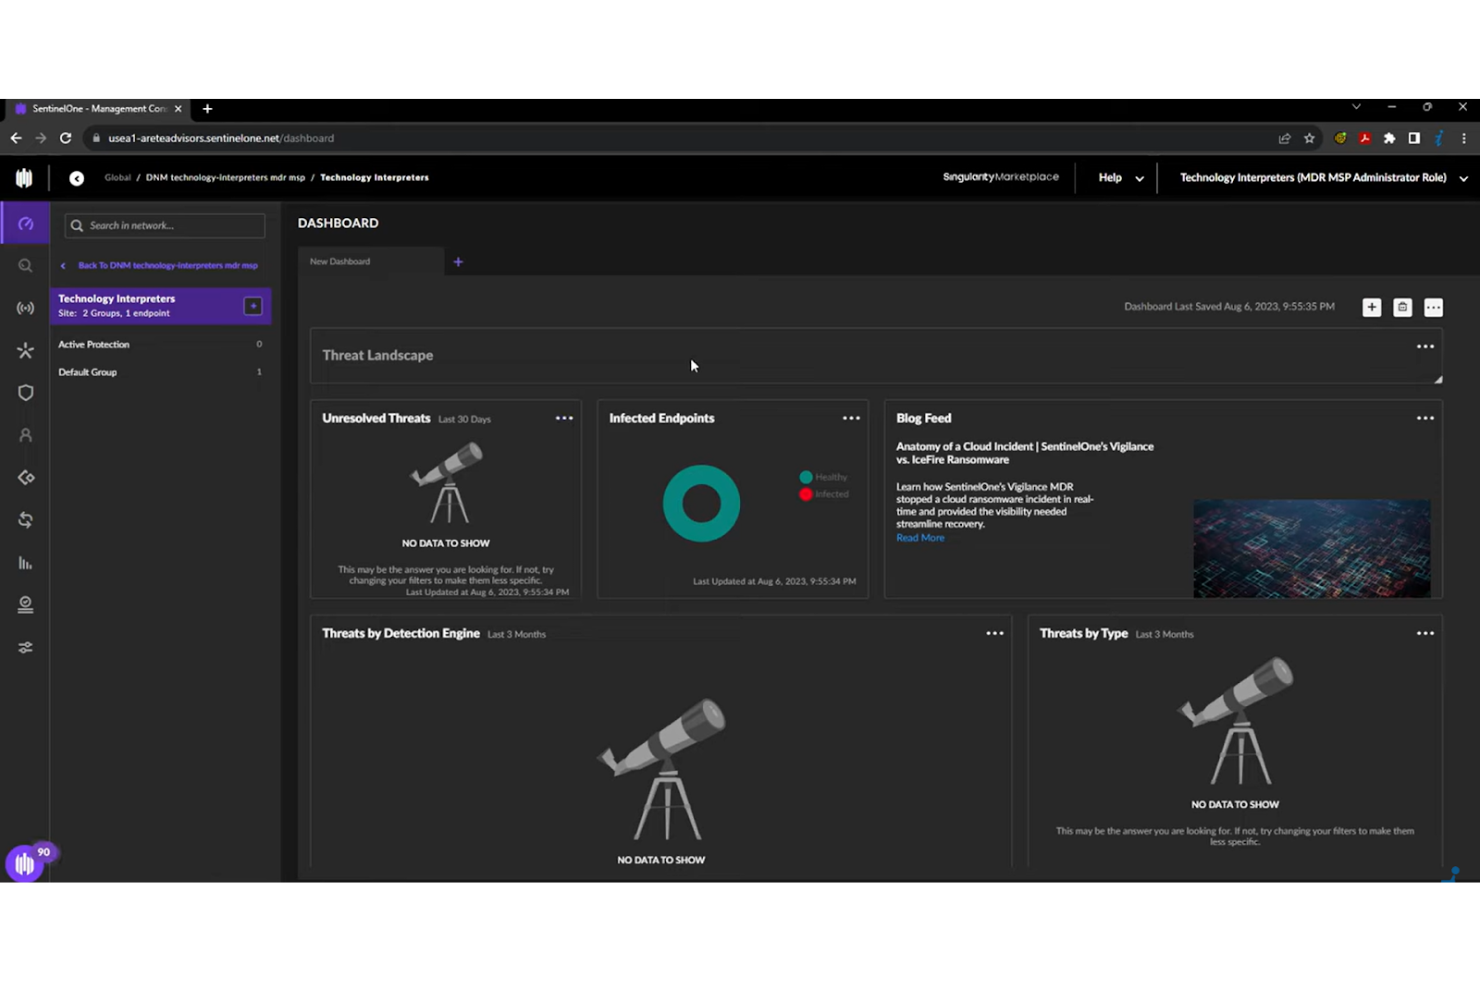This screenshot has width=1480, height=987.
Task: Select the Dashboard icon in the sidebar
Action: pos(25,223)
